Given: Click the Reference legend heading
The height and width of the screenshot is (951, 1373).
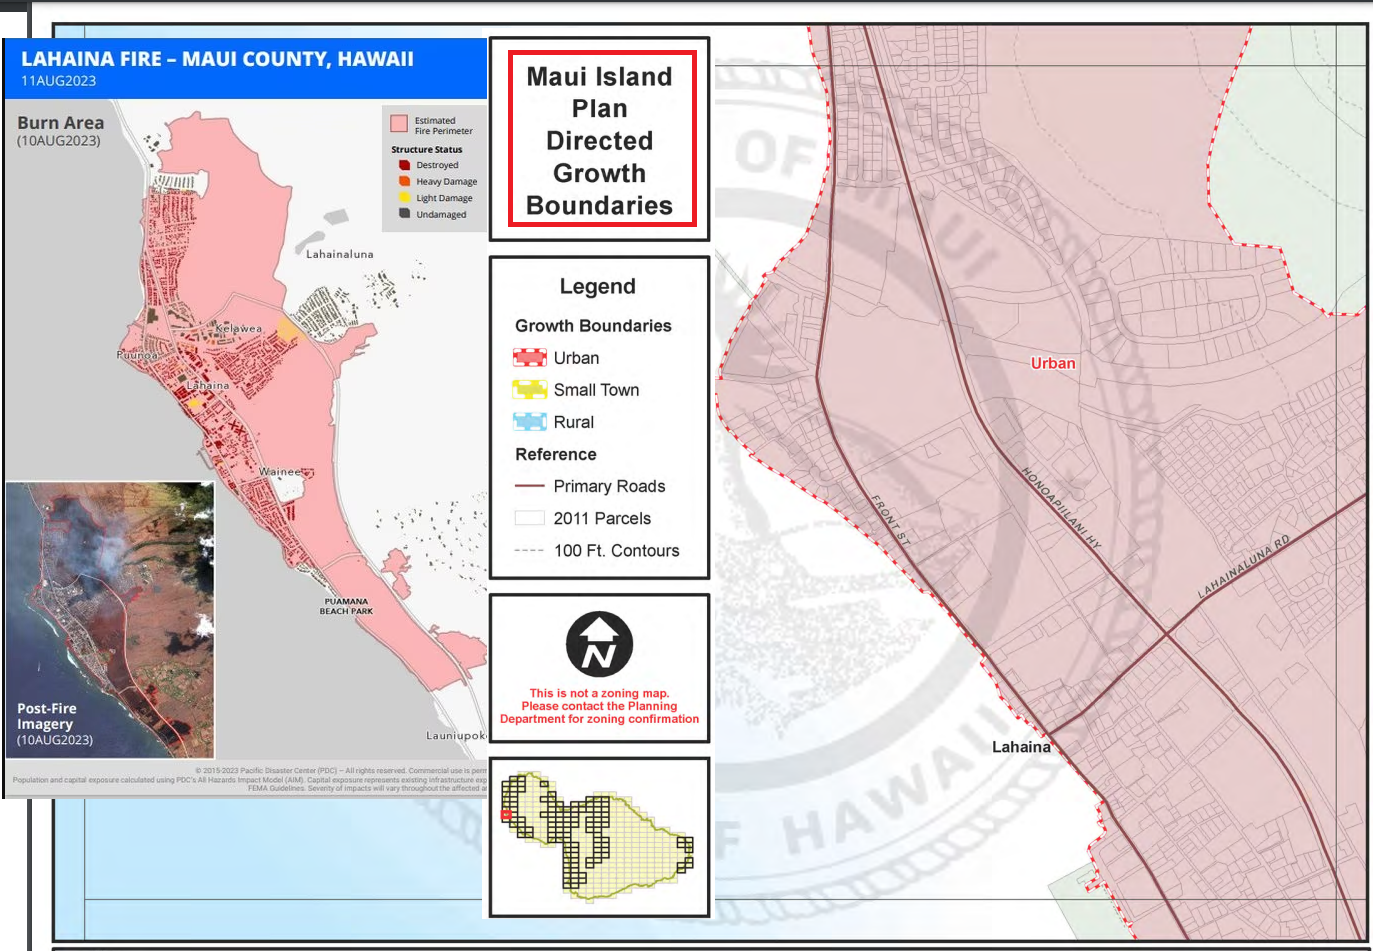Looking at the screenshot, I should [x=556, y=454].
